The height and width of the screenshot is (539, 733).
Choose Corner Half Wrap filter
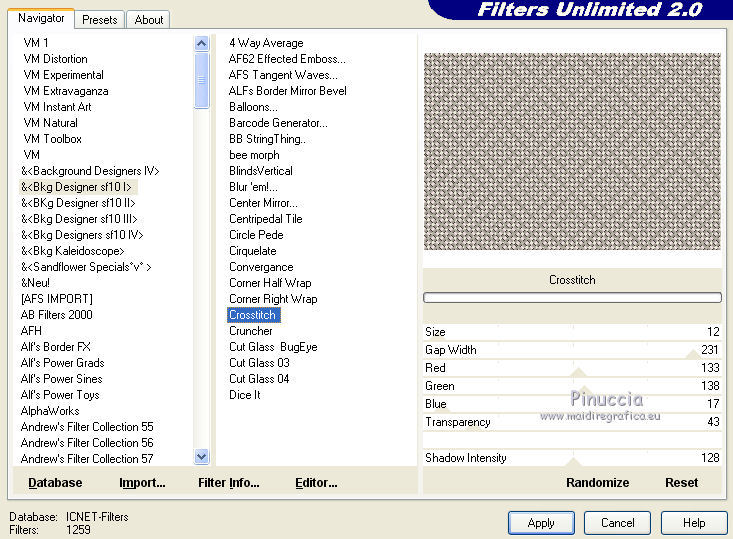270,283
